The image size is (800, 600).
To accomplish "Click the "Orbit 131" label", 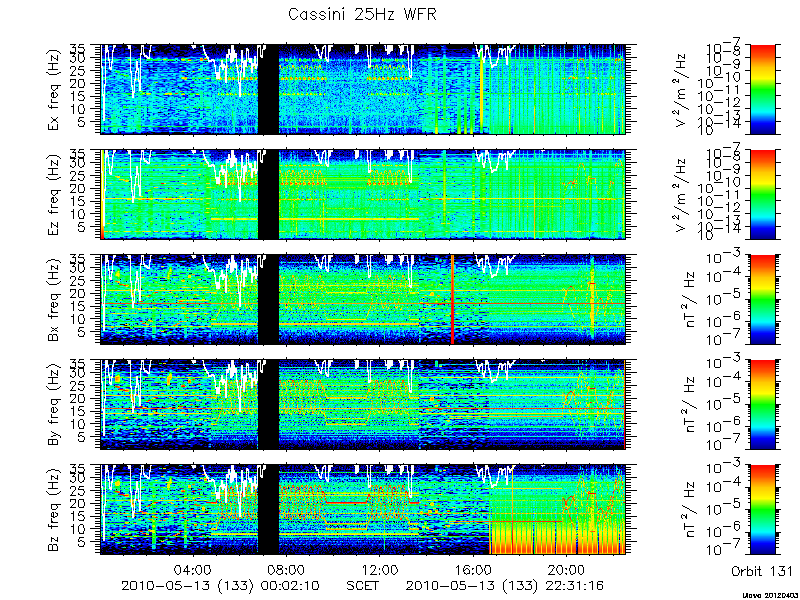I will pos(762,570).
